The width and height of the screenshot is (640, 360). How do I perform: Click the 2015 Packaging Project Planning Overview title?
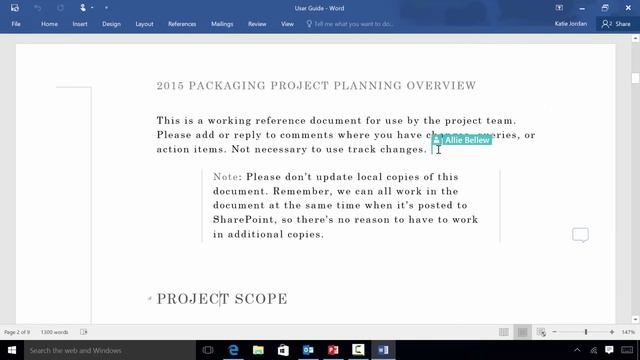click(316, 86)
